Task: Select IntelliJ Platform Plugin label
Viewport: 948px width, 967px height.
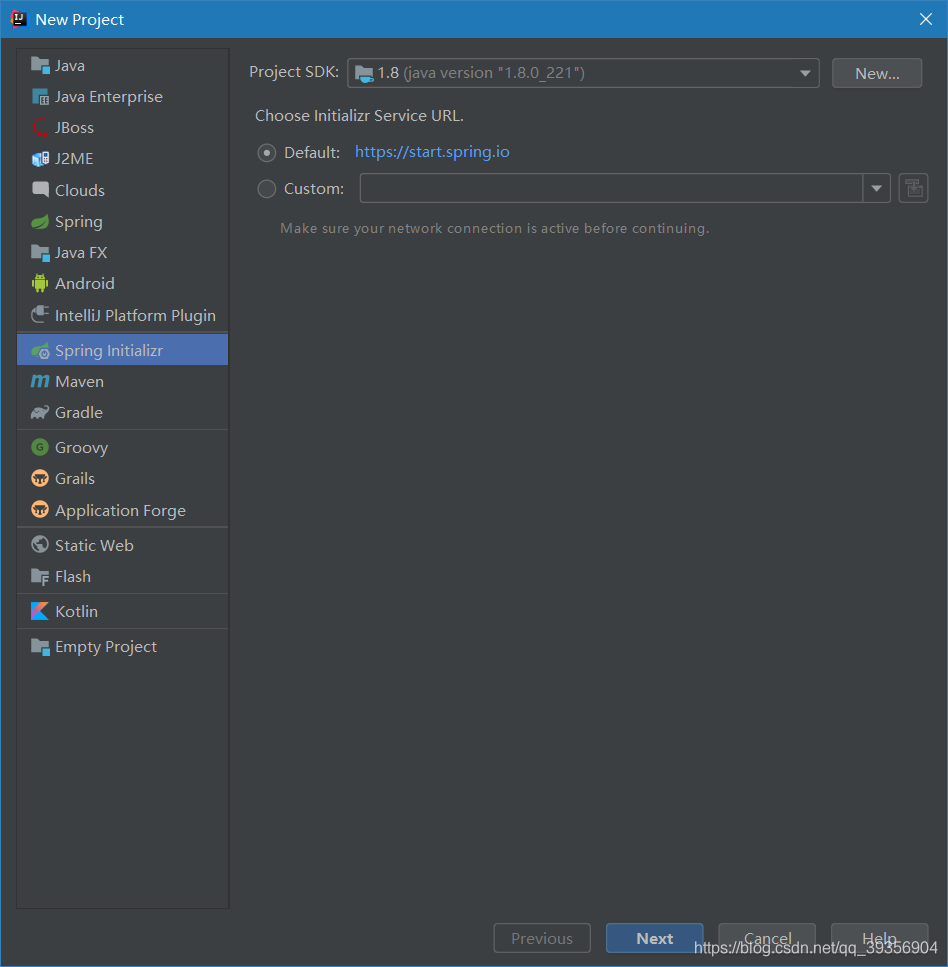Action: pos(135,315)
